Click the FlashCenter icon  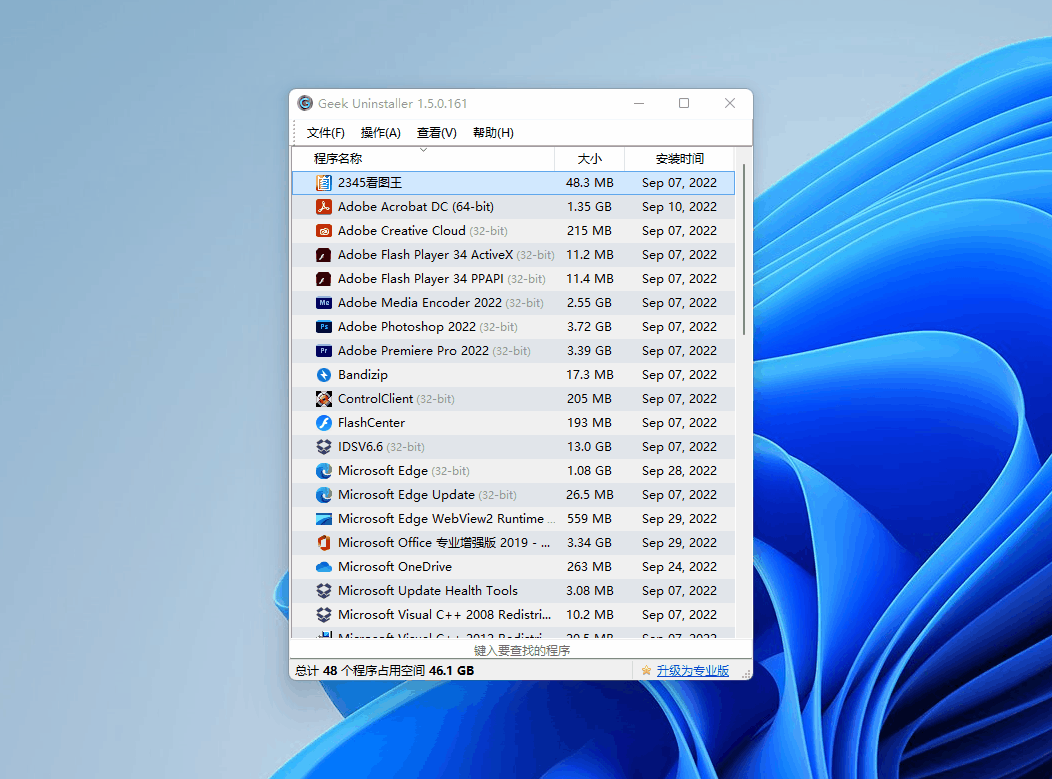pyautogui.click(x=323, y=423)
